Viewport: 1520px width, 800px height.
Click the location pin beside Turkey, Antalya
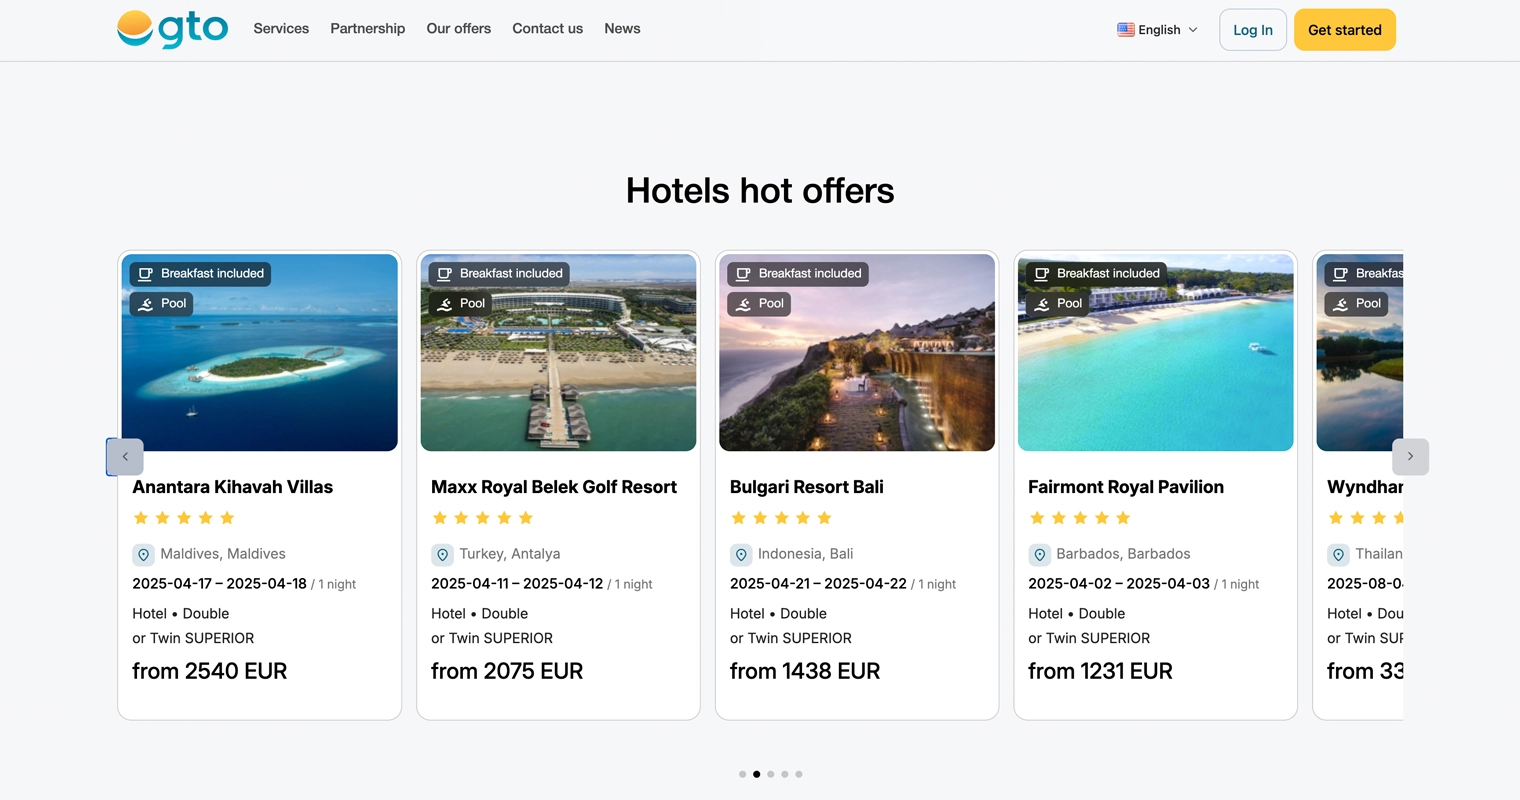pyautogui.click(x=442, y=555)
